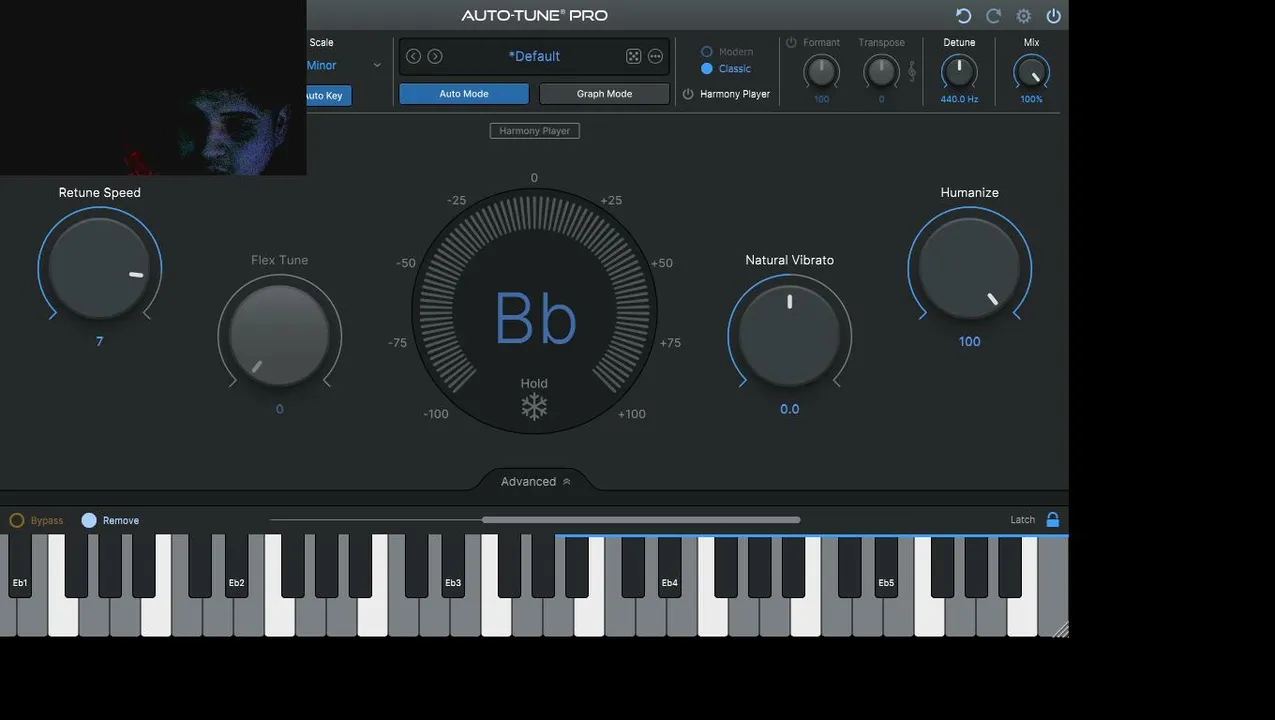Click the Mix value 100%
The width and height of the screenshot is (1275, 720).
tap(1031, 99)
